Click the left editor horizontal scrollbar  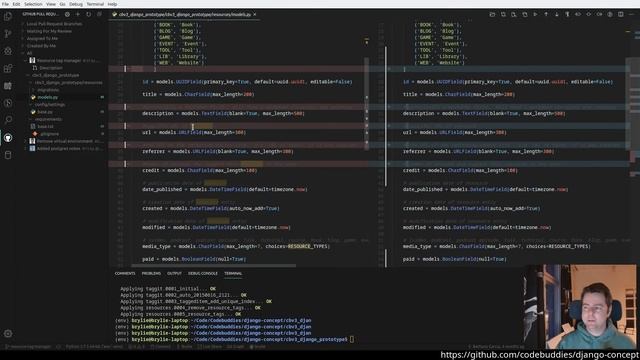pos(214,266)
